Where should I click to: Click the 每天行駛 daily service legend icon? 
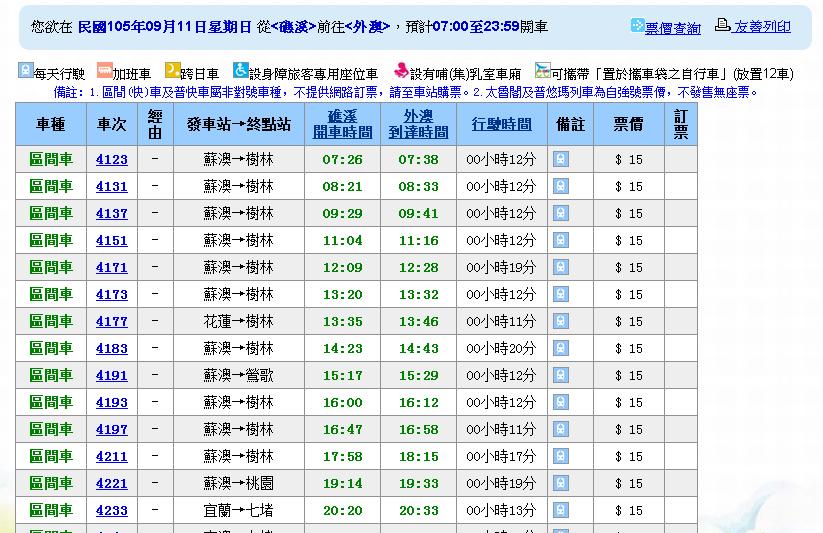(26, 70)
